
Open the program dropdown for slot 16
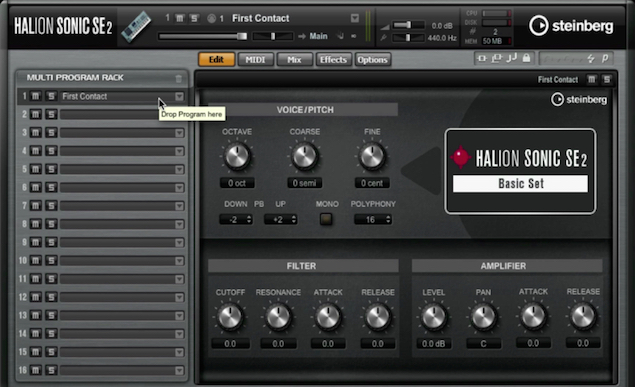(x=179, y=370)
